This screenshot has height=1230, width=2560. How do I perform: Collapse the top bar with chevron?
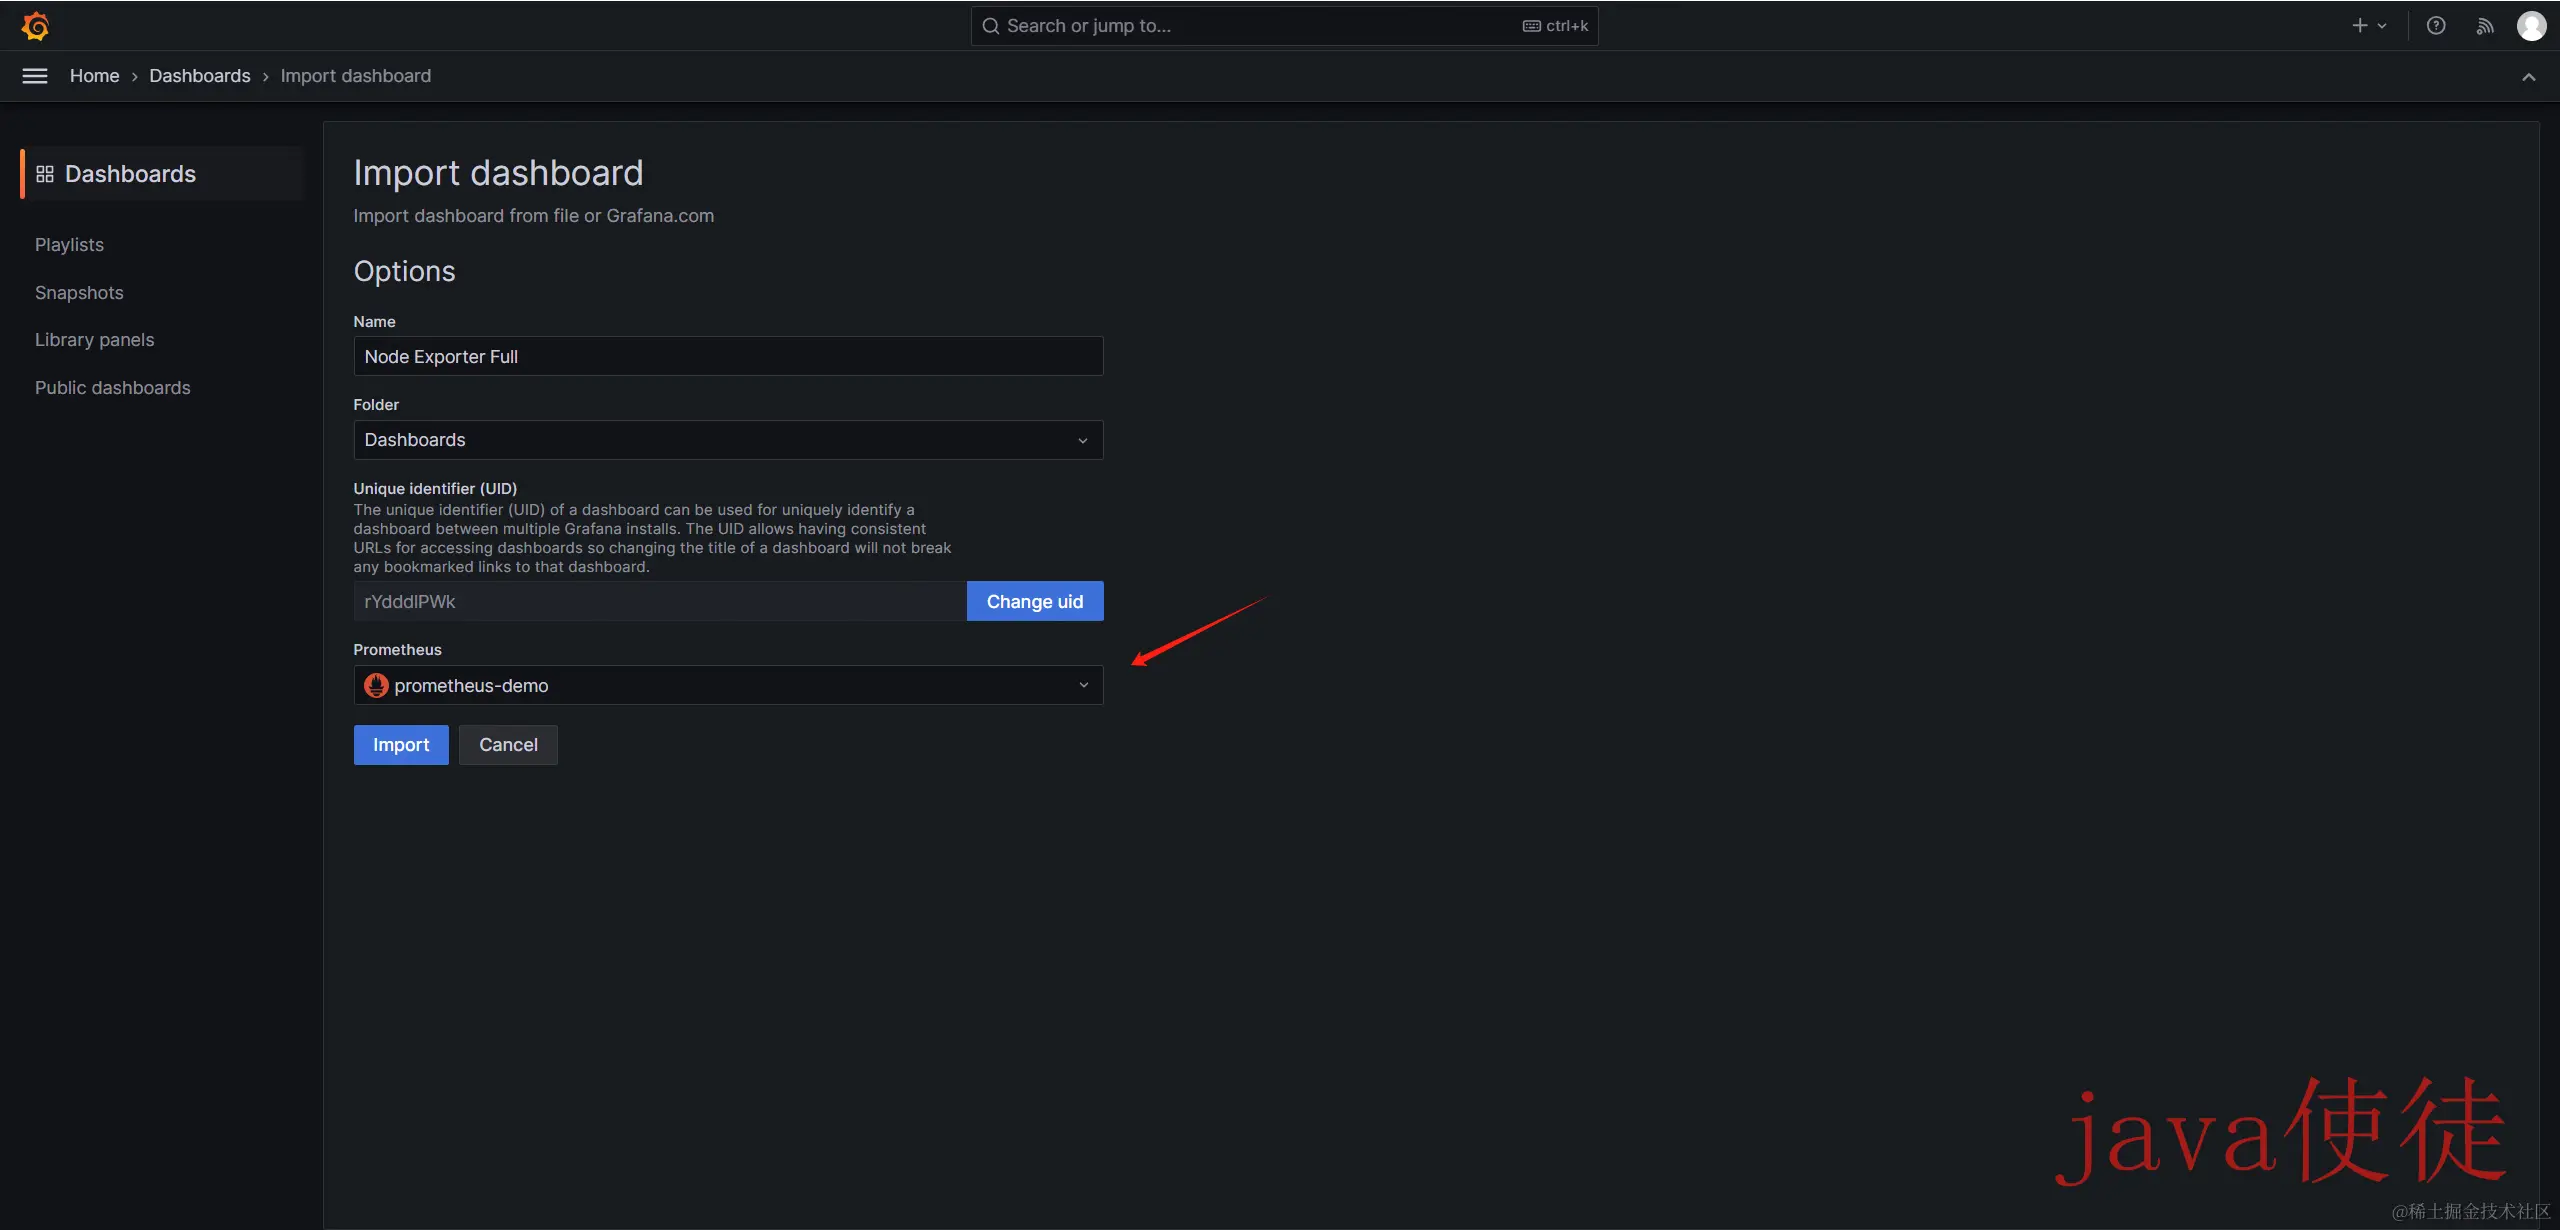[x=2529, y=77]
